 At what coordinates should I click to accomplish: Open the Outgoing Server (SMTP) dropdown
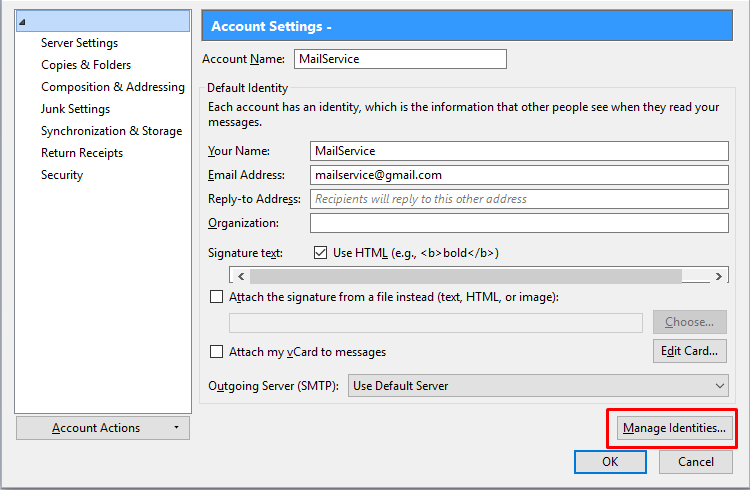pyautogui.click(x=538, y=386)
